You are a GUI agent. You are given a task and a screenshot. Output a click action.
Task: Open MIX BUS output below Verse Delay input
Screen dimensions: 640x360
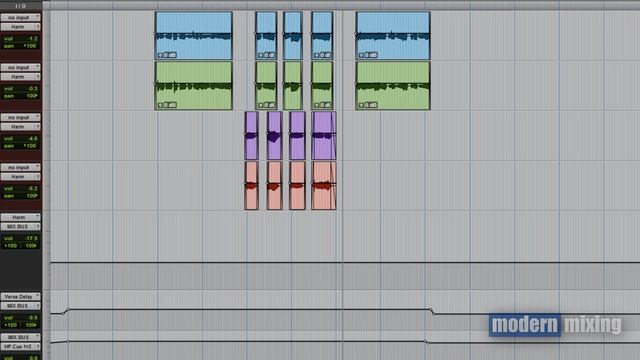[x=20, y=306]
